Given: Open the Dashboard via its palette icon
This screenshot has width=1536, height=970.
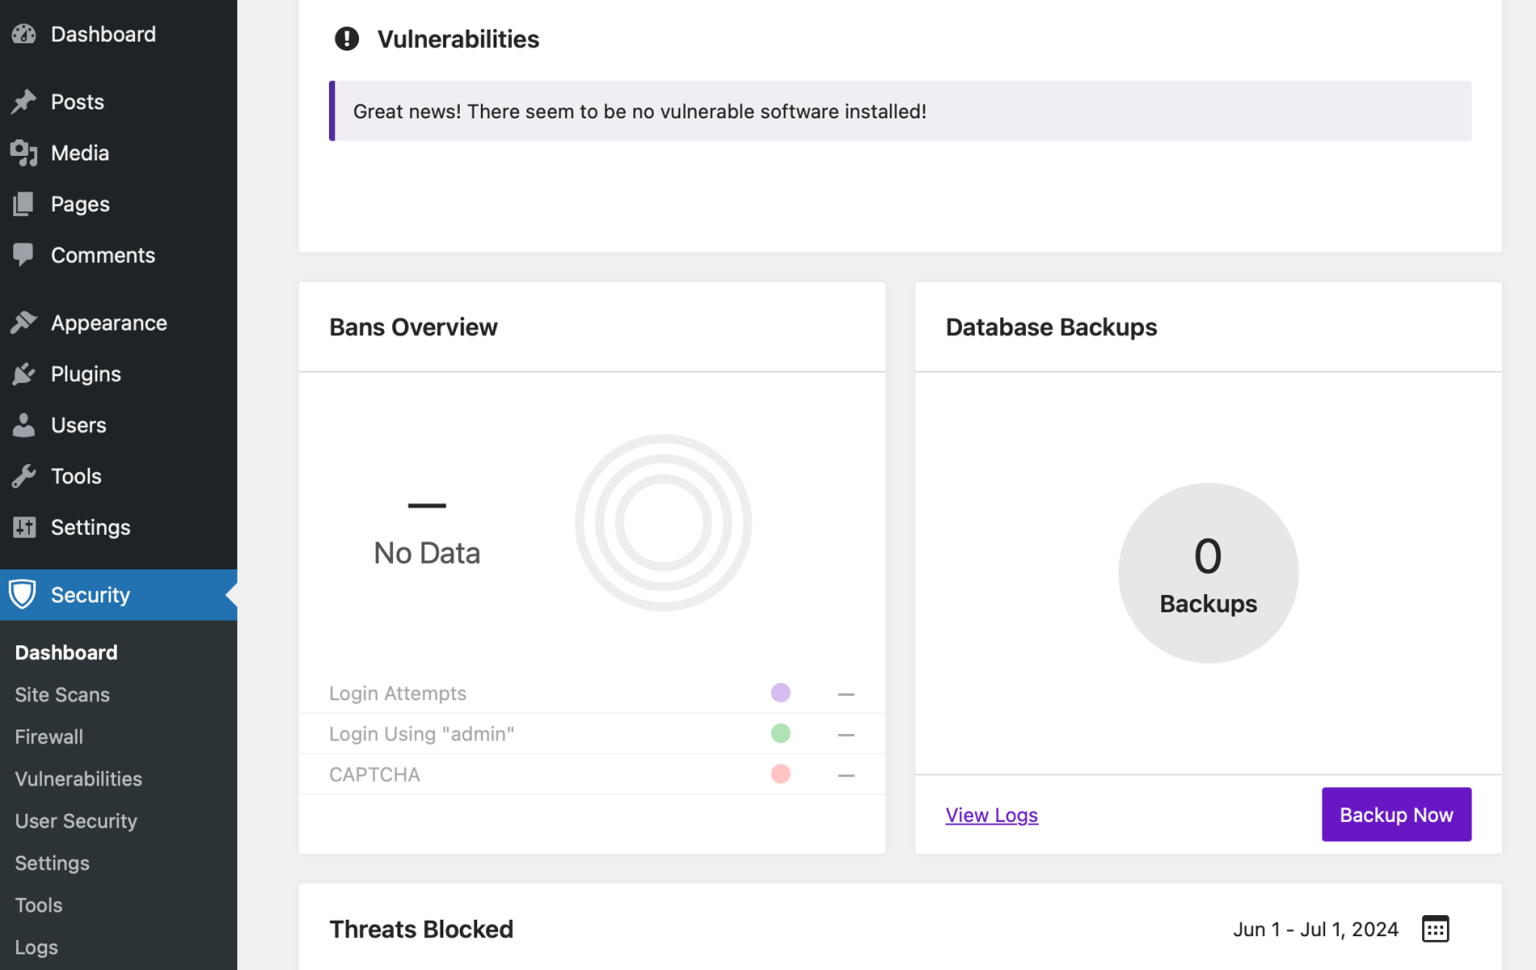Looking at the screenshot, I should point(24,33).
